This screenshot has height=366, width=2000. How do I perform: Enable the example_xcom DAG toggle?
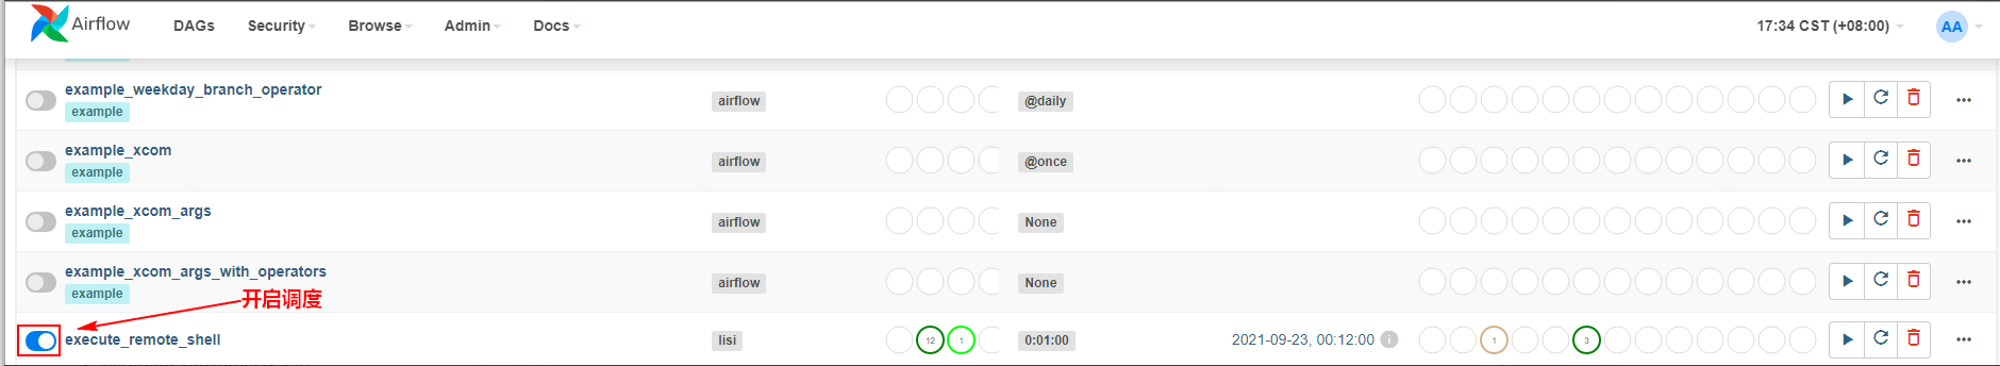tap(41, 161)
